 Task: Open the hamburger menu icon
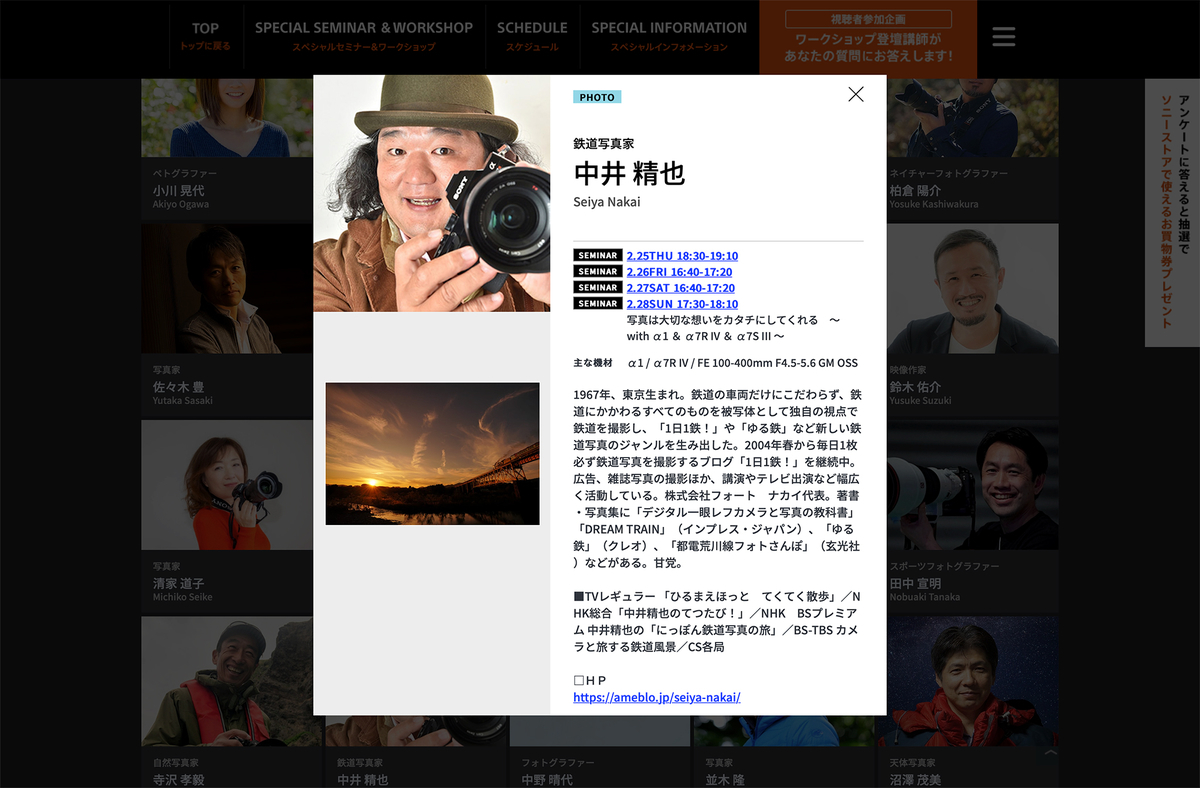pos(1003,37)
